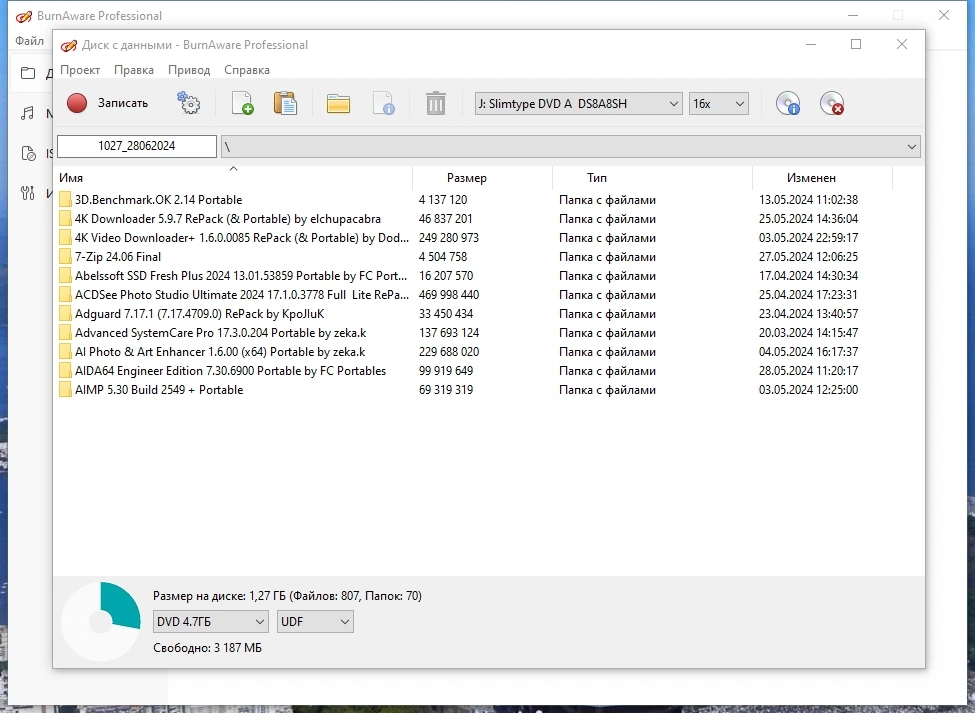The image size is (975, 713).
Task: Open the drive selection dropdown J: Slimtype DVD
Action: coord(578,104)
